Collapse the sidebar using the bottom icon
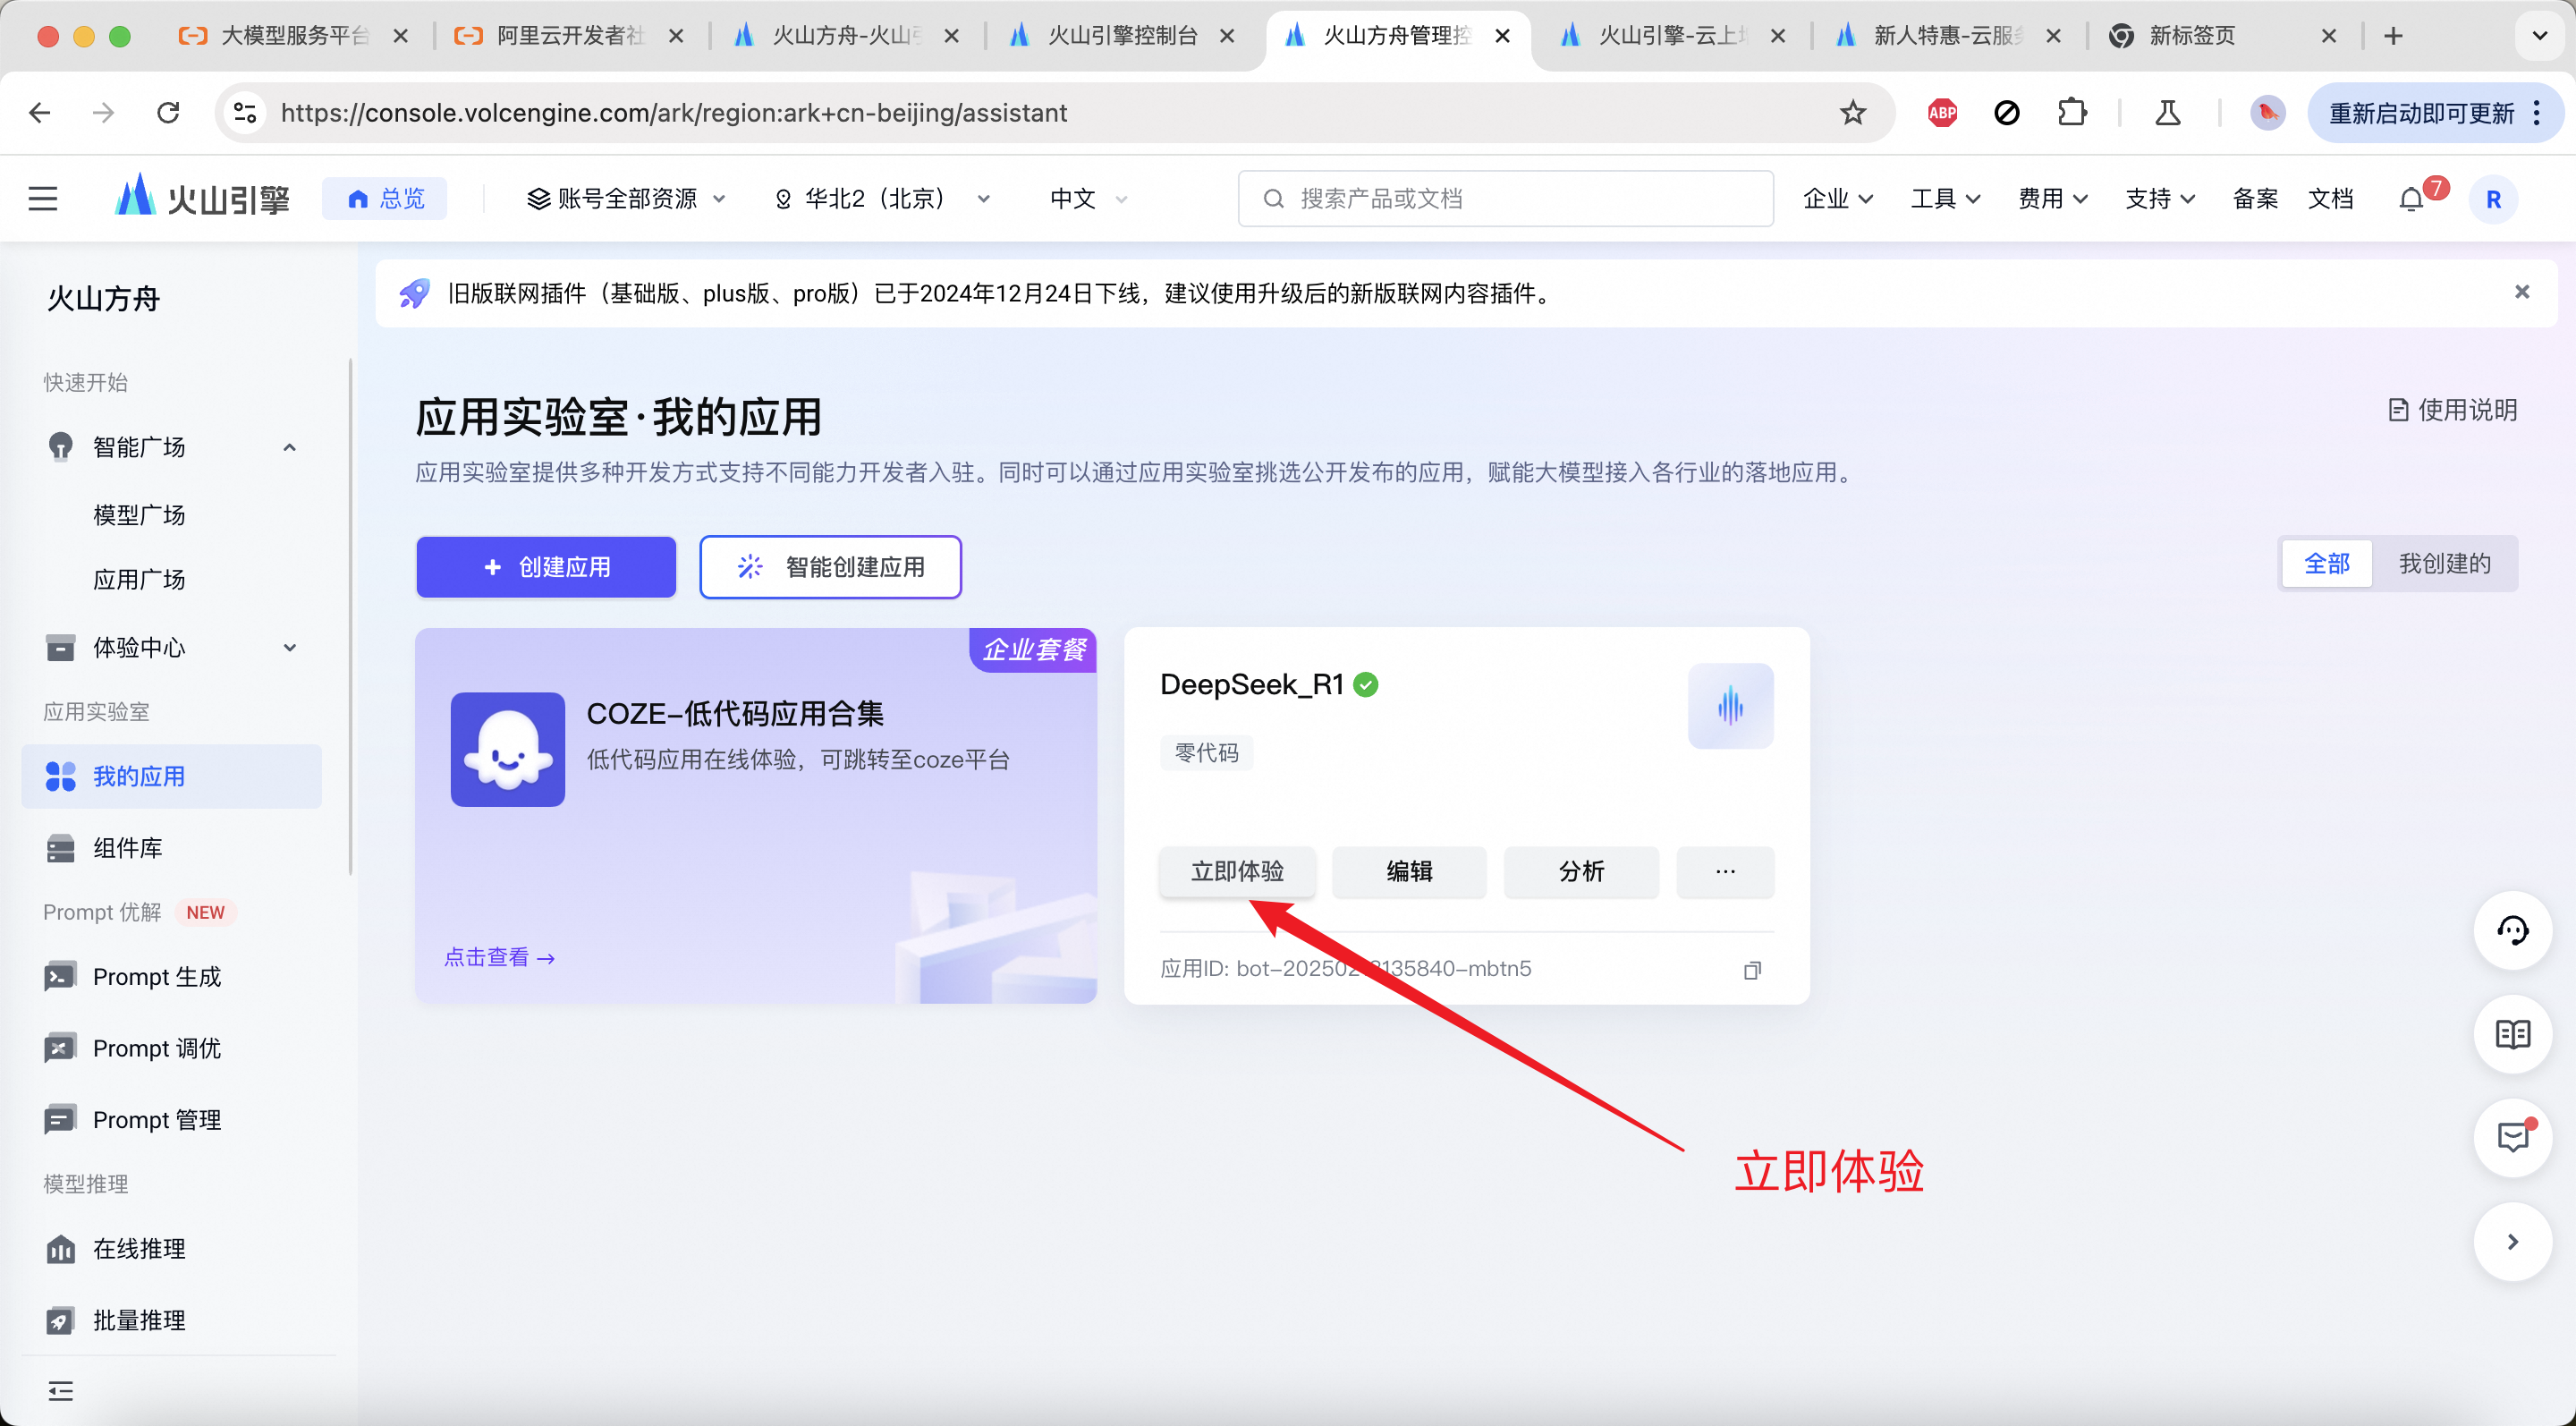2576x1426 pixels. point(61,1391)
